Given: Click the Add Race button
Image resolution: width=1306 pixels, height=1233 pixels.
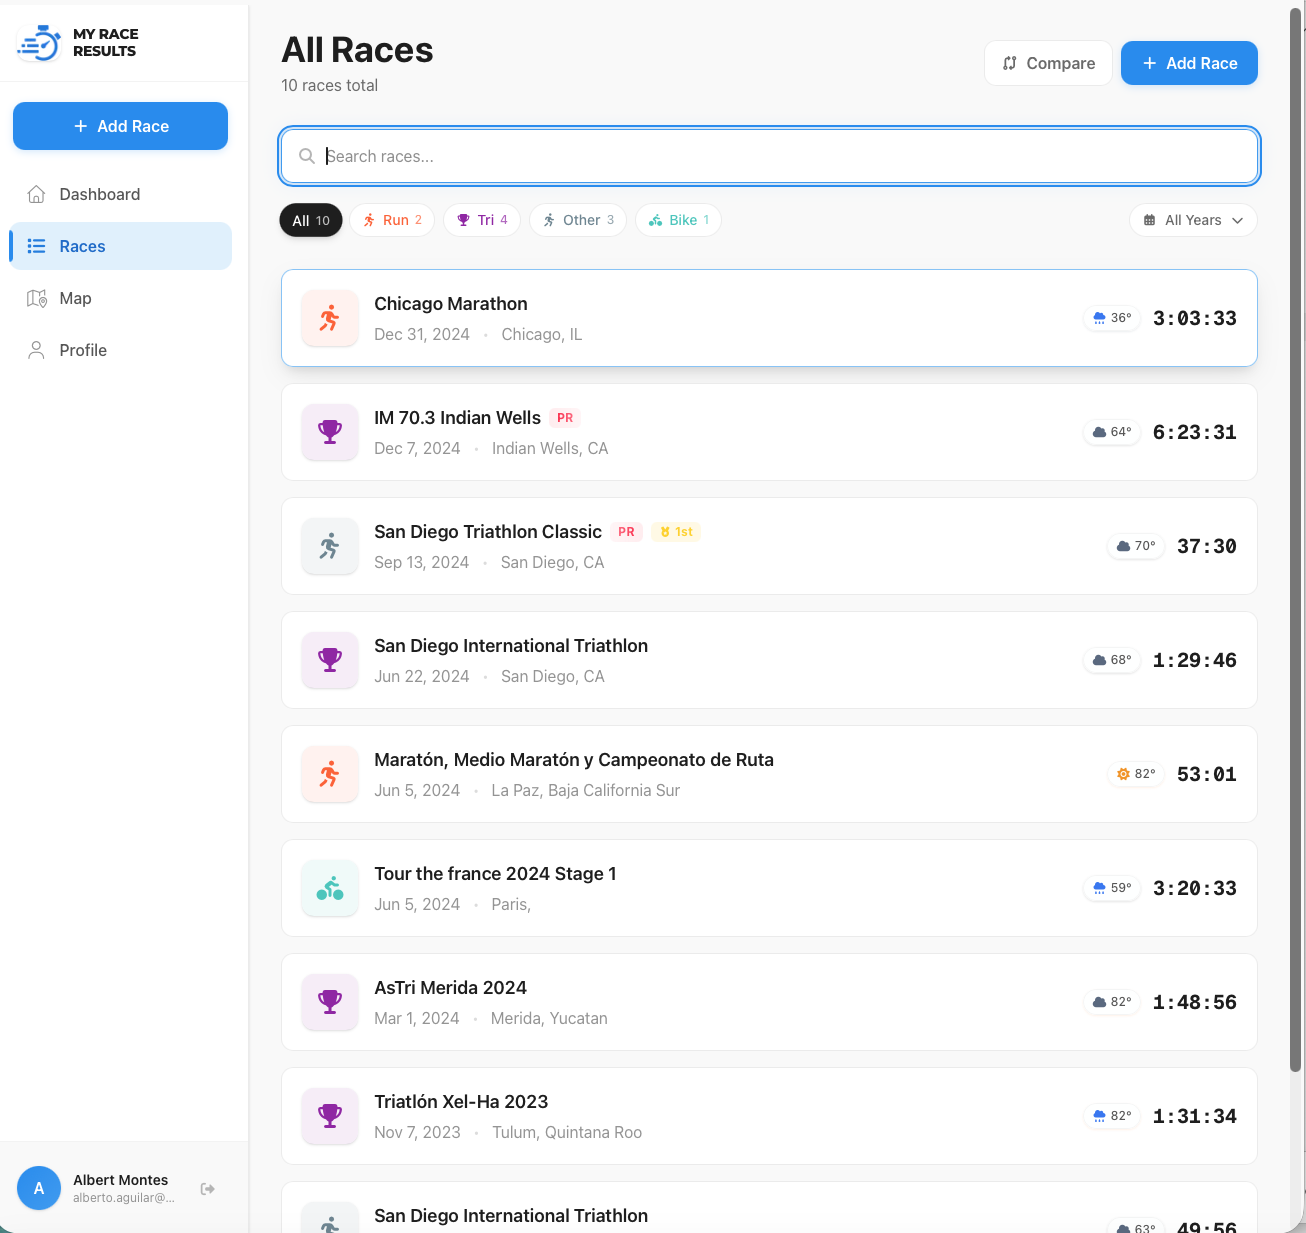Looking at the screenshot, I should 1189,63.
